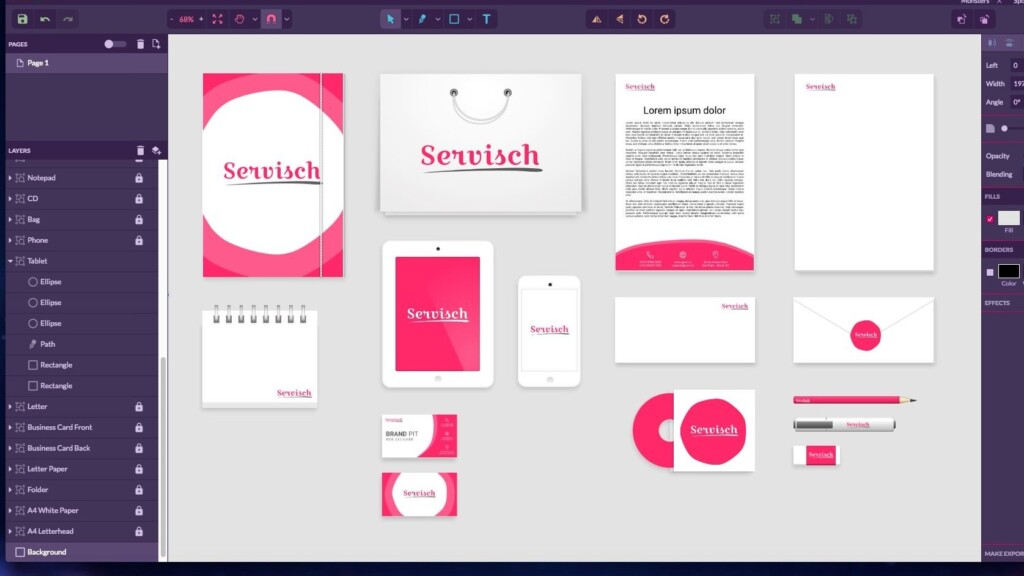
Task: Open the black border Color swatch
Action: (x=1008, y=270)
